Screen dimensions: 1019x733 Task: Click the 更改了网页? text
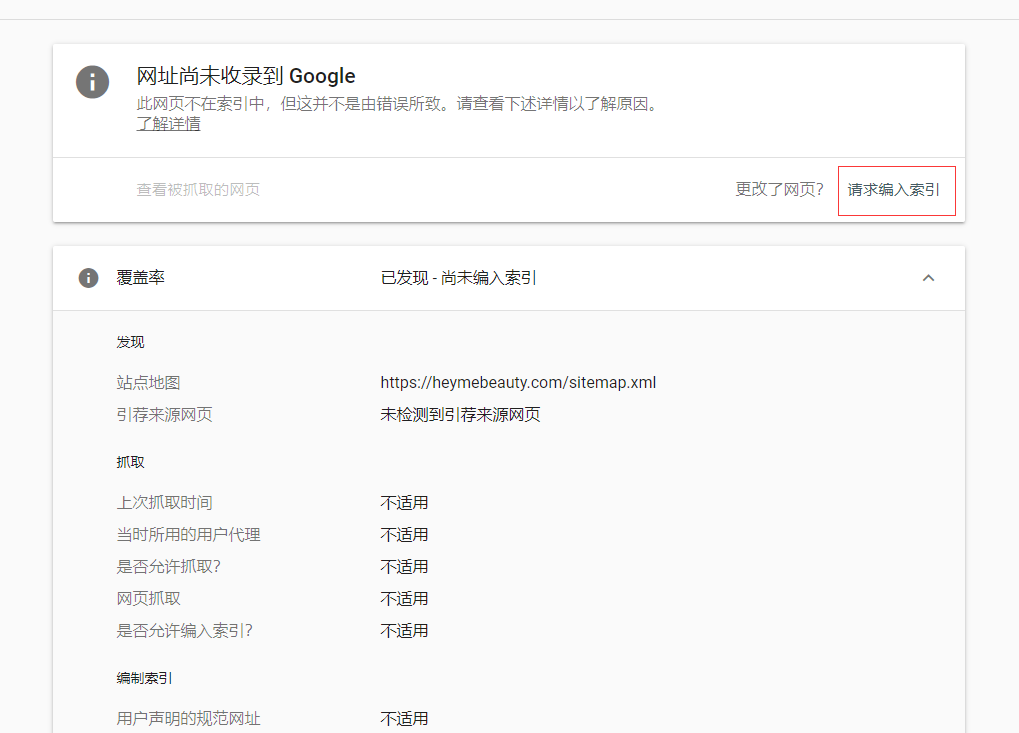click(x=778, y=190)
